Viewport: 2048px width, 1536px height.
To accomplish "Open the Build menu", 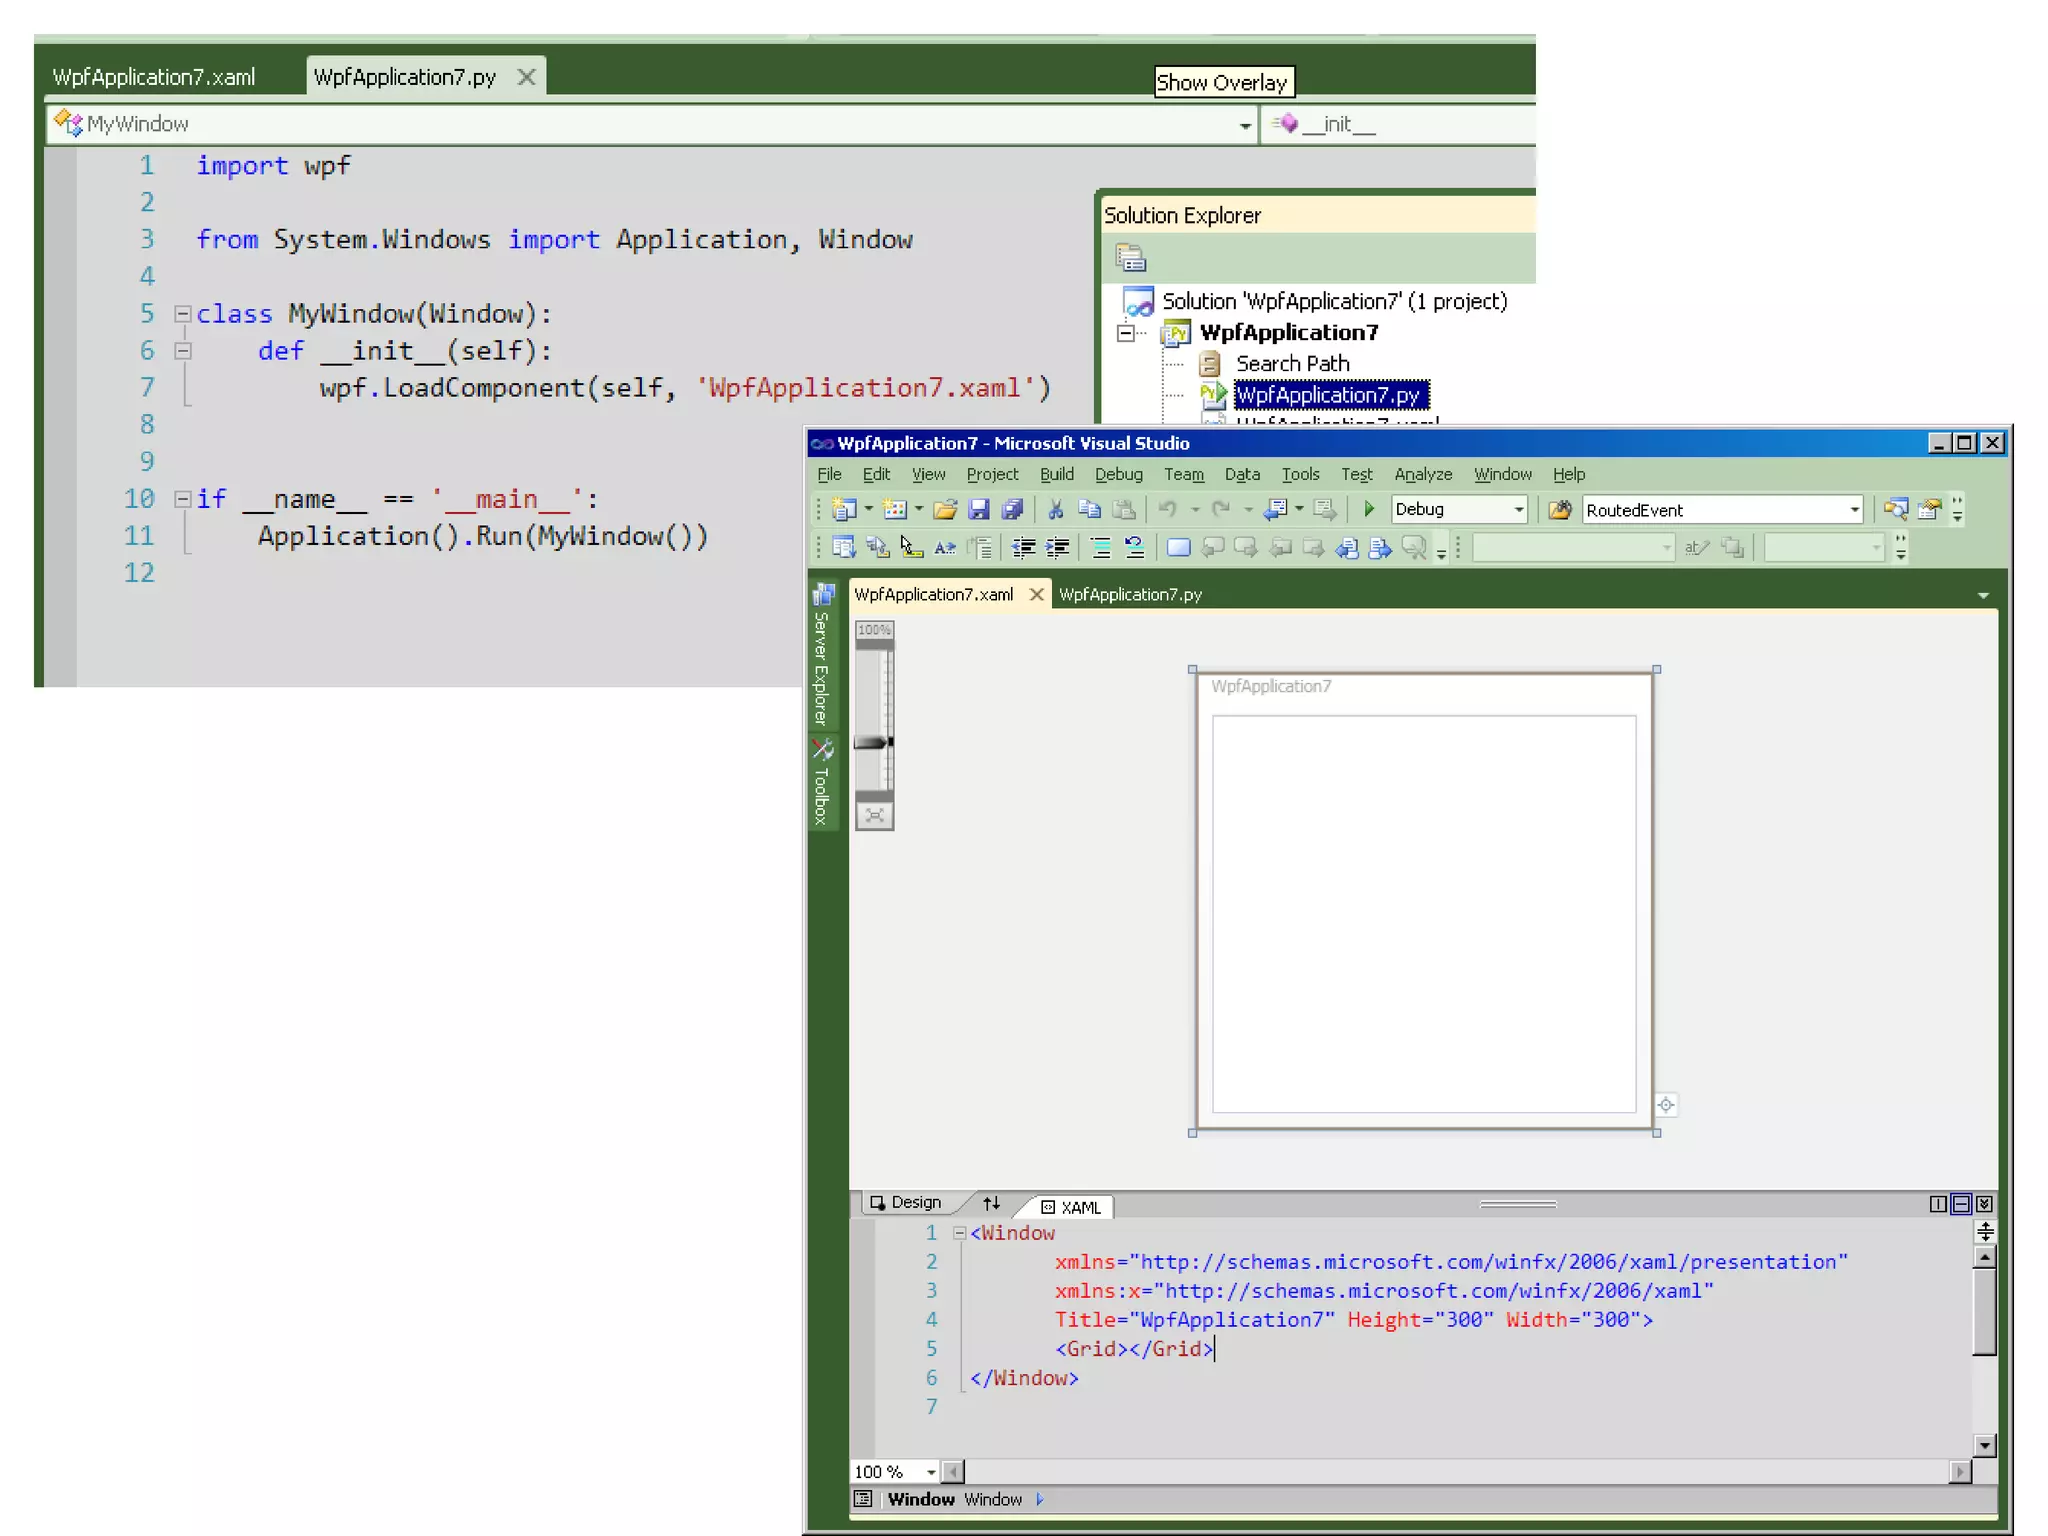I will click(x=1056, y=474).
